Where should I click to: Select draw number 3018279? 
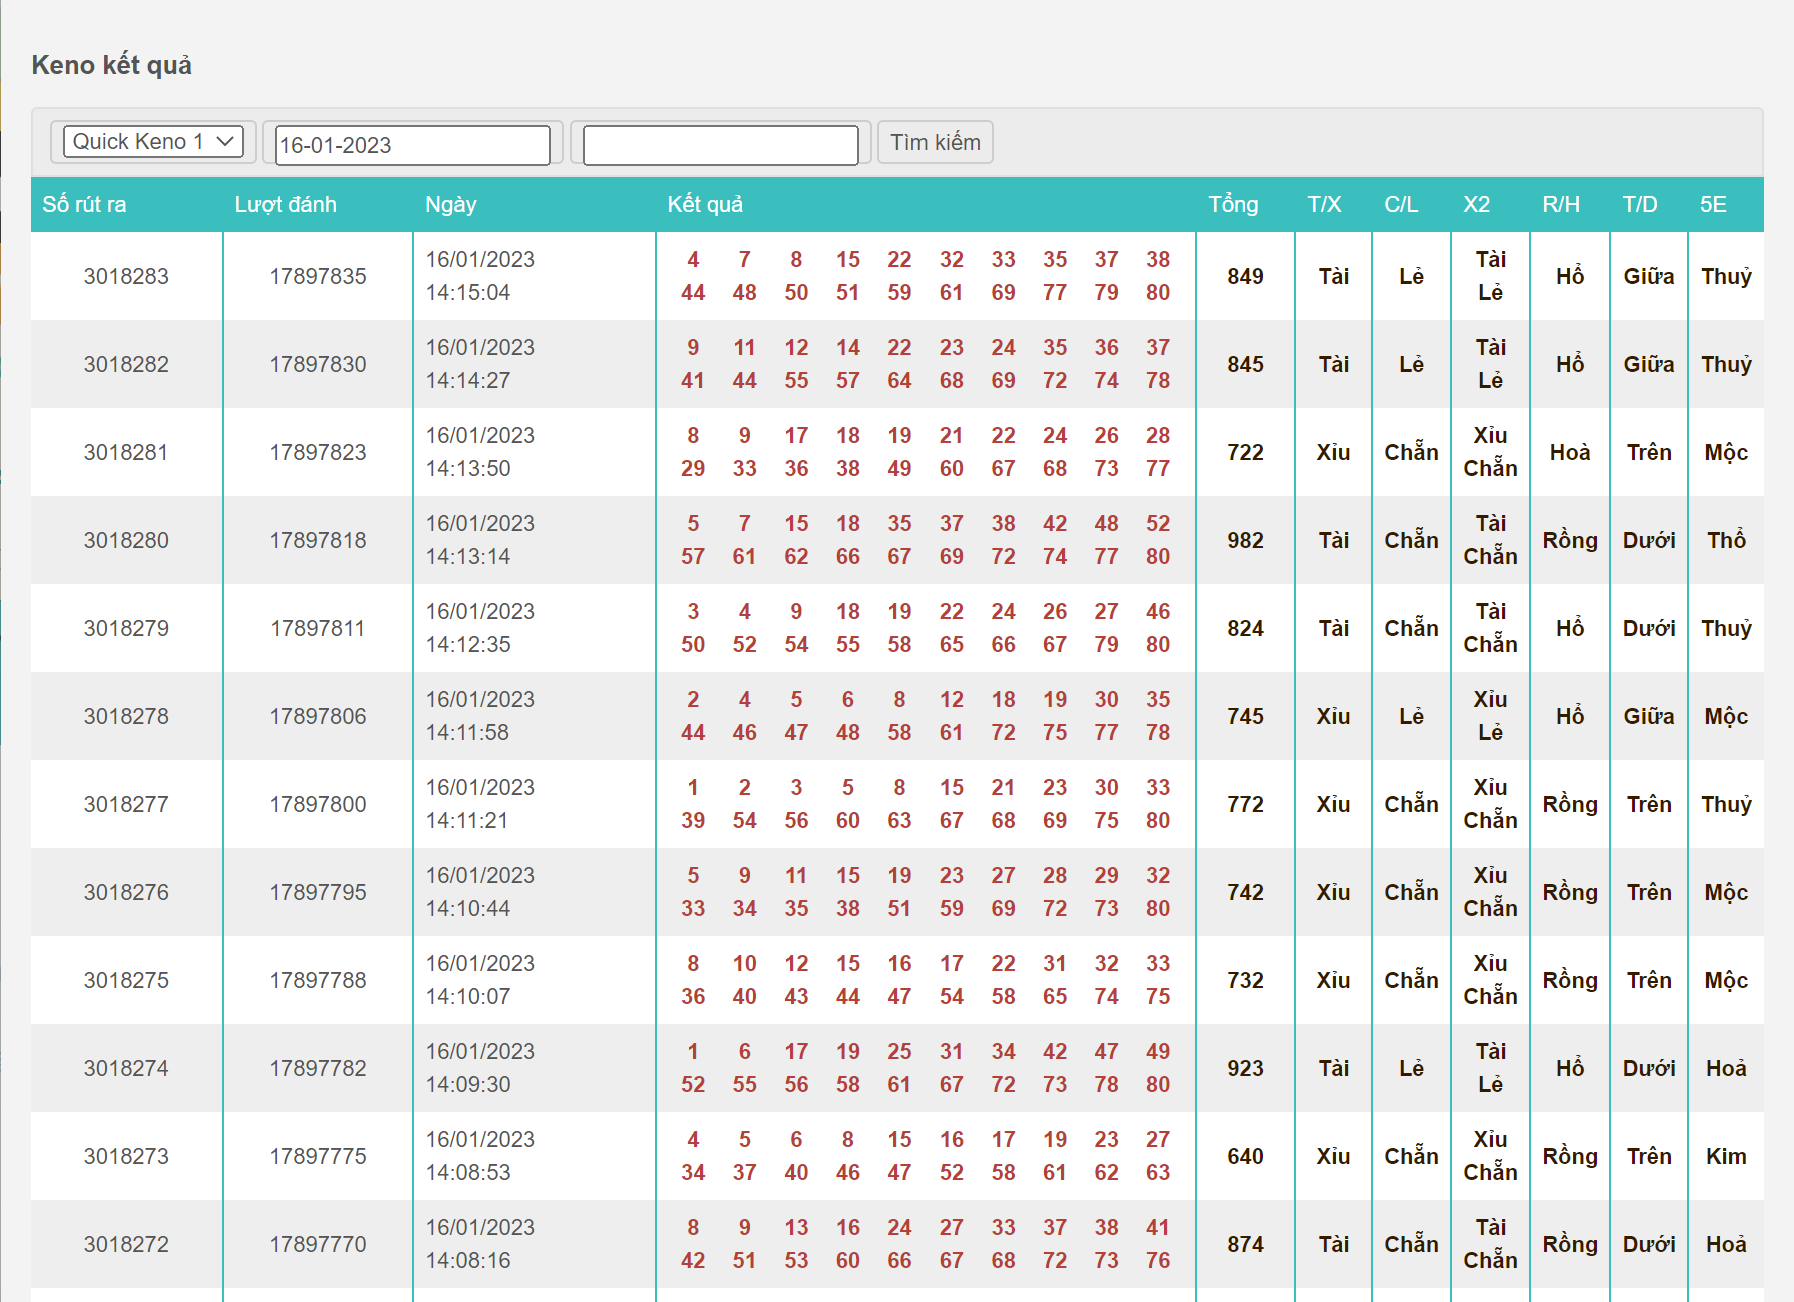[126, 628]
